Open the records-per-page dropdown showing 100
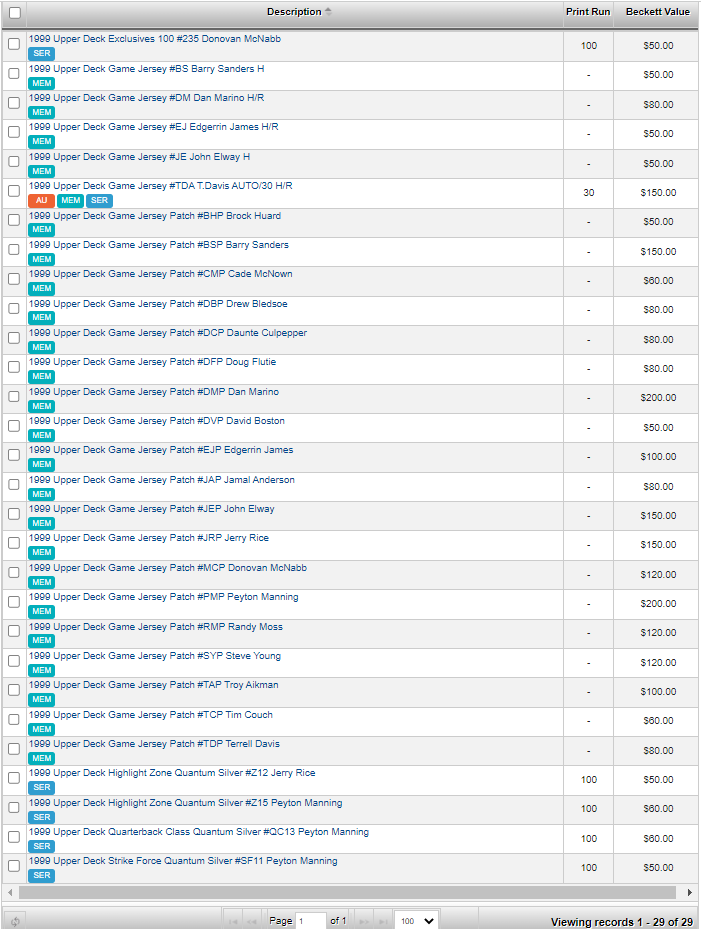 tap(417, 921)
